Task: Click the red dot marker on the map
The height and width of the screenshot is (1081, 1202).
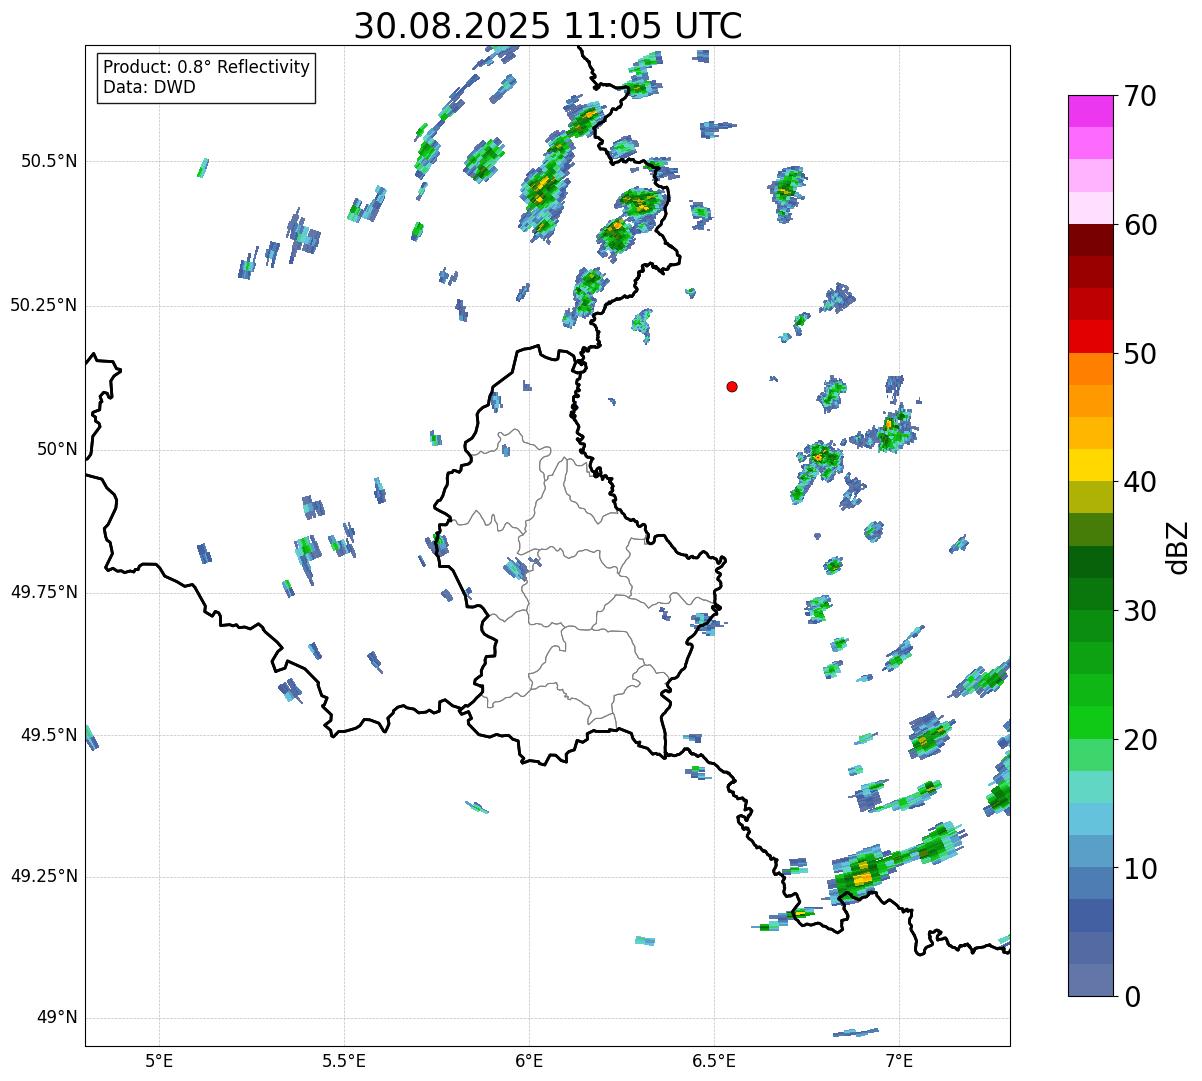Action: [x=732, y=386]
